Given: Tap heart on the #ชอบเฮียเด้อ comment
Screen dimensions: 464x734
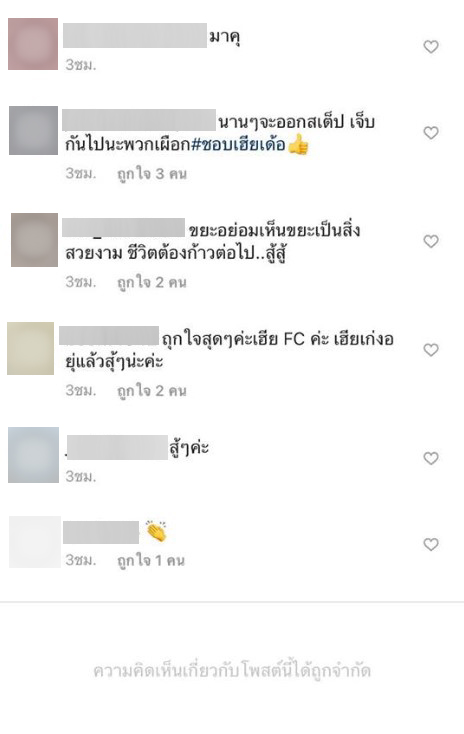Looking at the screenshot, I should (431, 133).
